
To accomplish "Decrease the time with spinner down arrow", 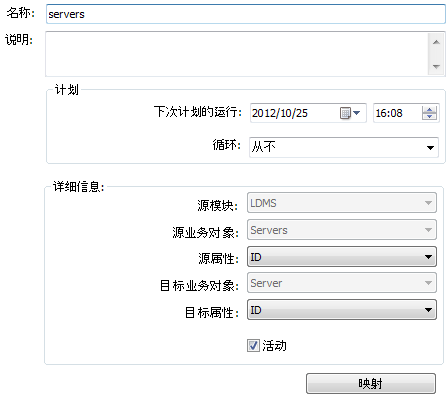I will pos(429,116).
